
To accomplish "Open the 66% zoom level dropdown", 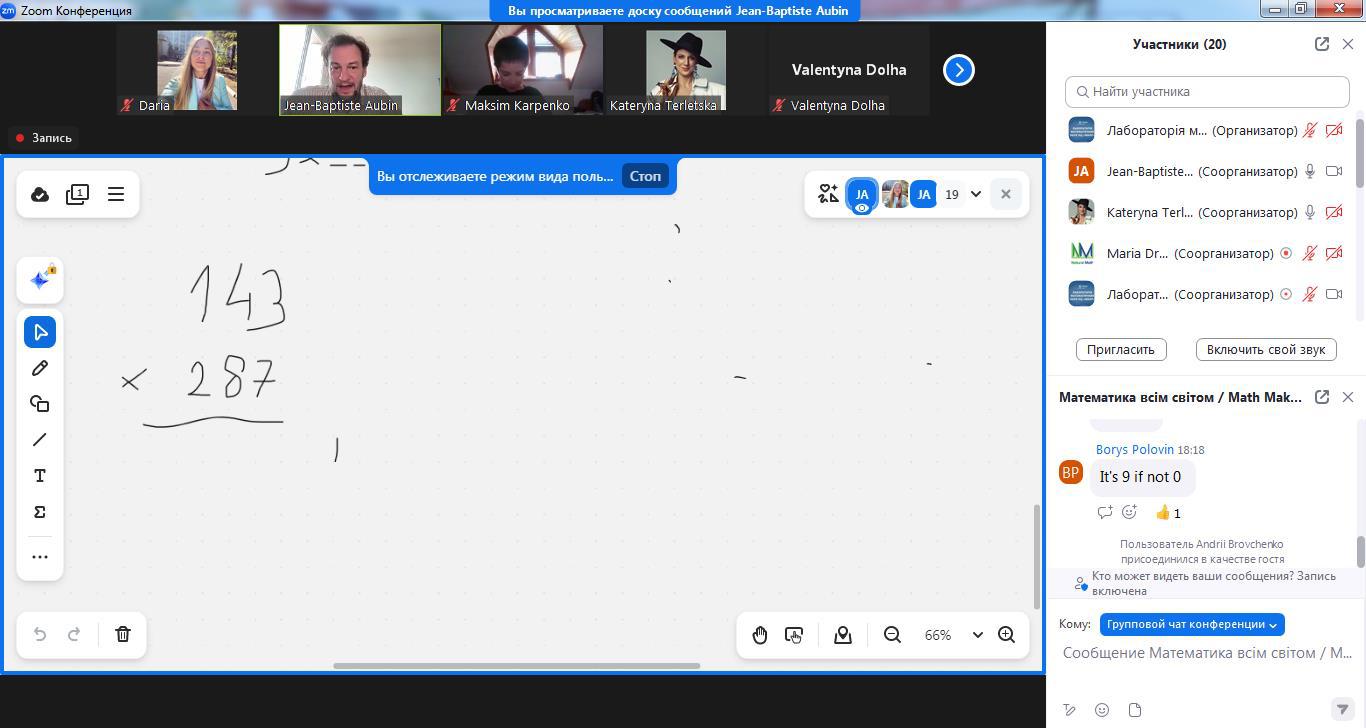I will pyautogui.click(x=977, y=635).
